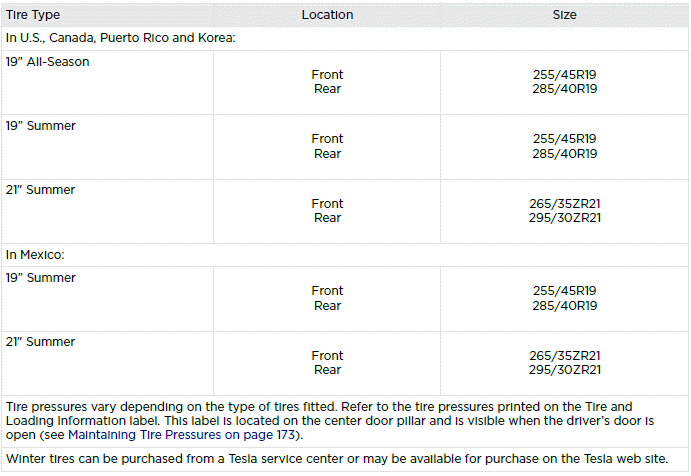Screen dimensions: 691x476
Task: Click the first 295/30ZR21 rear size value
Action: tap(565, 218)
